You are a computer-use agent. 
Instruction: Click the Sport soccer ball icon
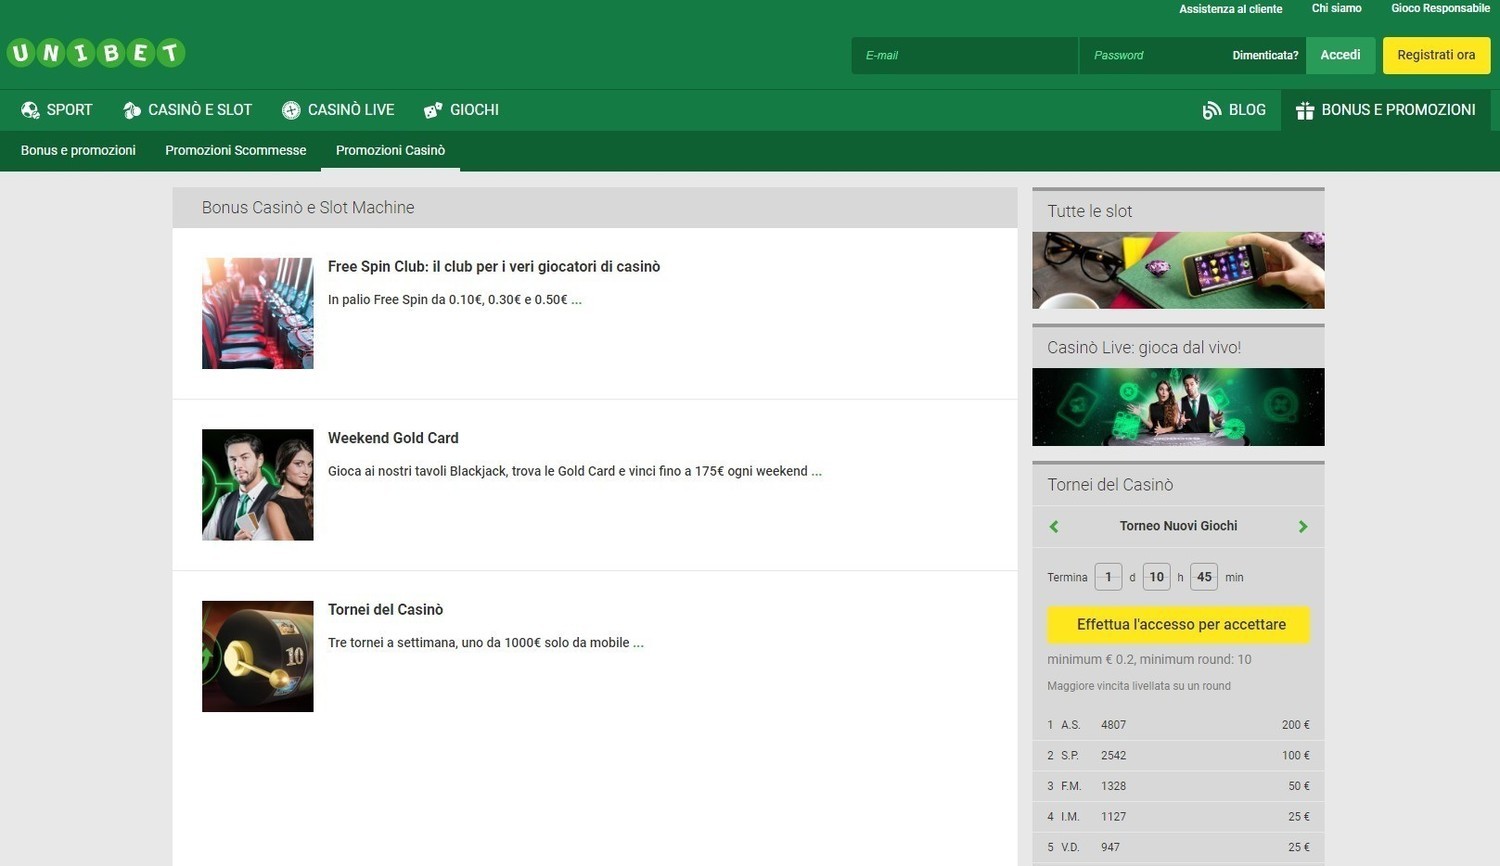30,110
